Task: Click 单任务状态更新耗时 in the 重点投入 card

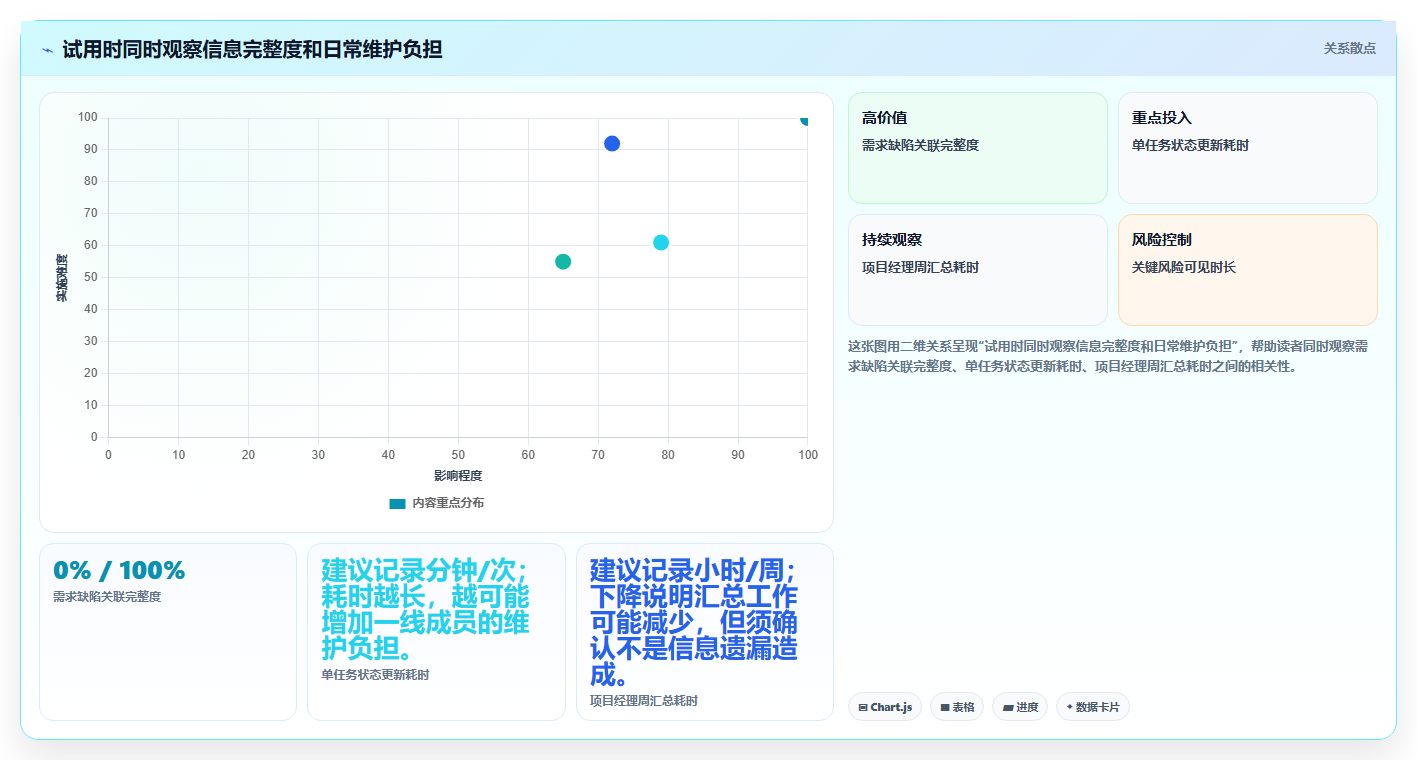Action: point(1190,146)
